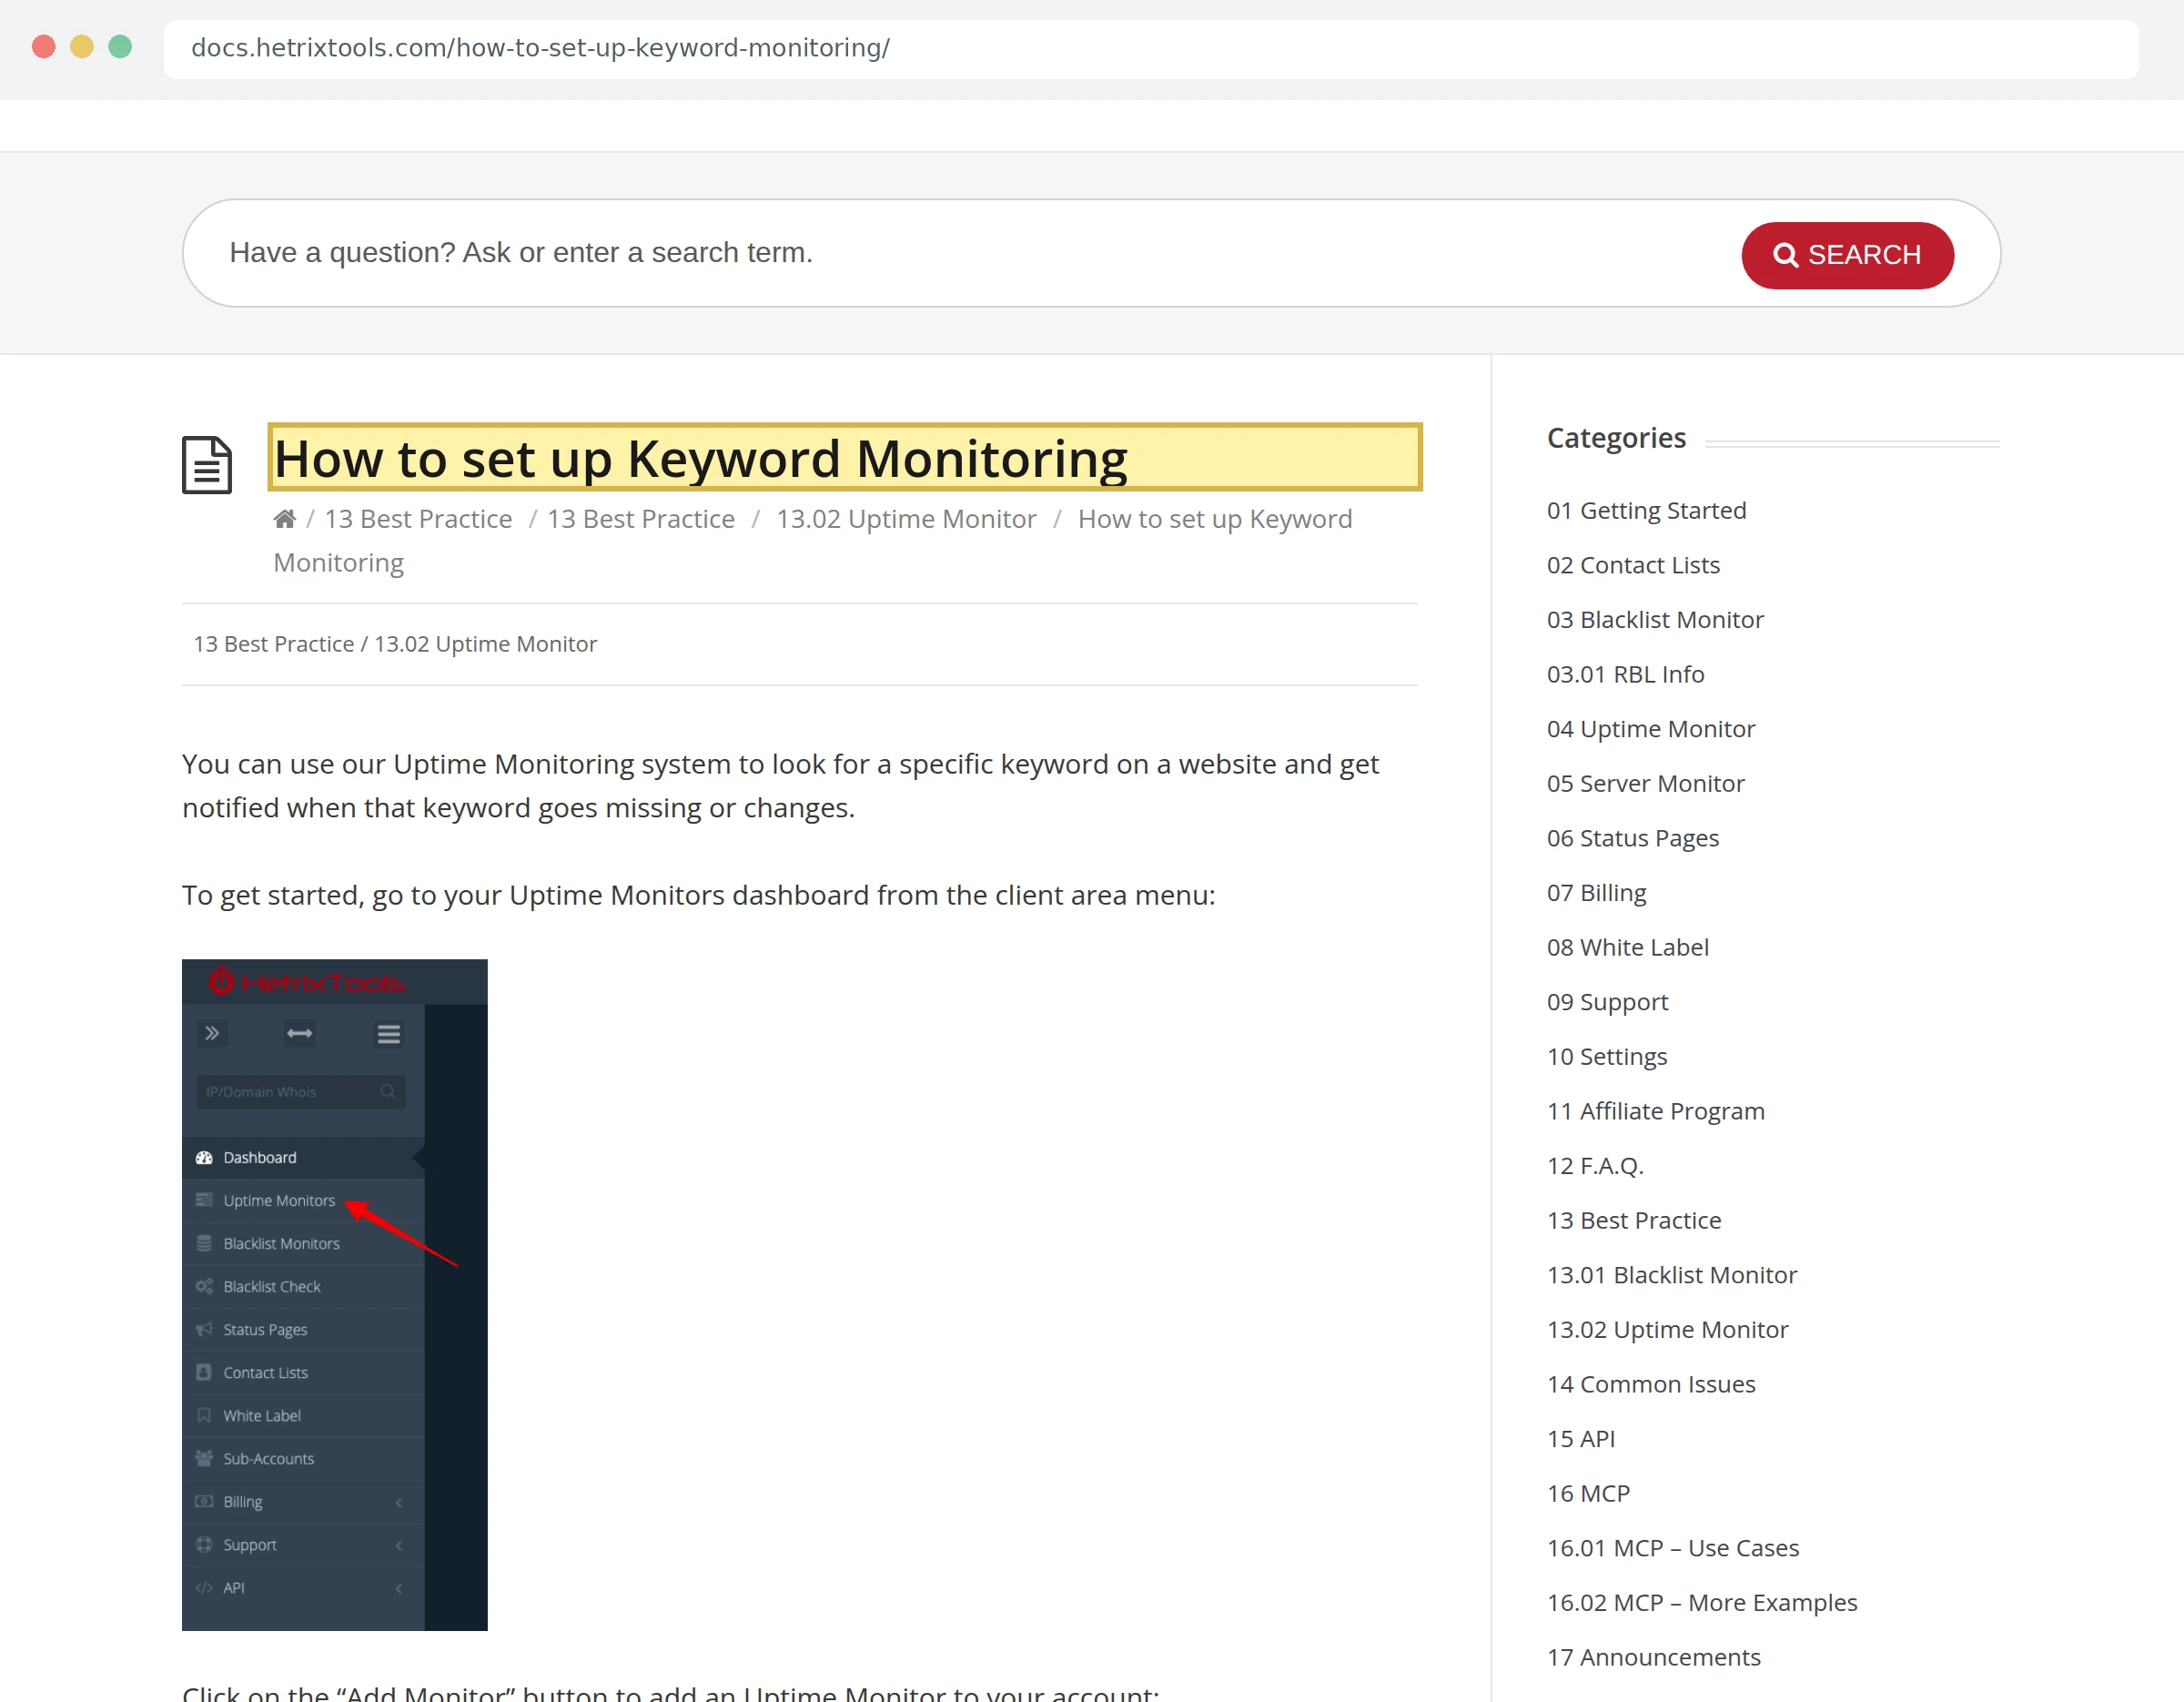The height and width of the screenshot is (1702, 2184).
Task: Open 13 Best Practice in Categories sidebar
Action: click(1634, 1220)
